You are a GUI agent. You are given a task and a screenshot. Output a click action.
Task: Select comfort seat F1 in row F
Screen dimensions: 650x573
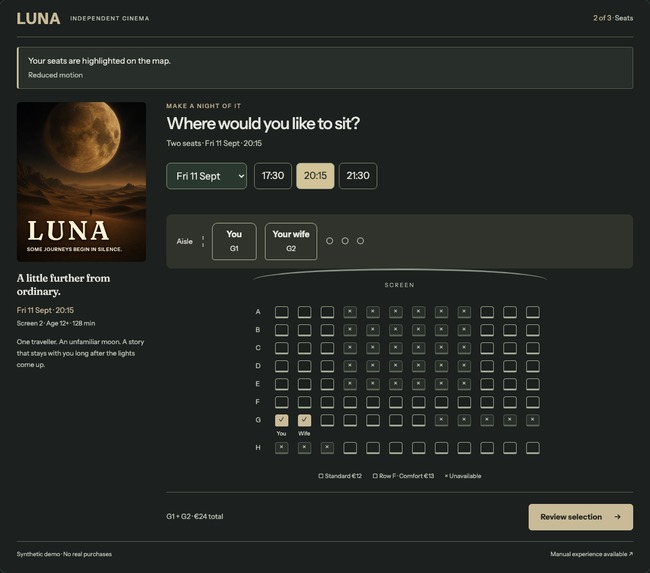[x=281, y=402]
